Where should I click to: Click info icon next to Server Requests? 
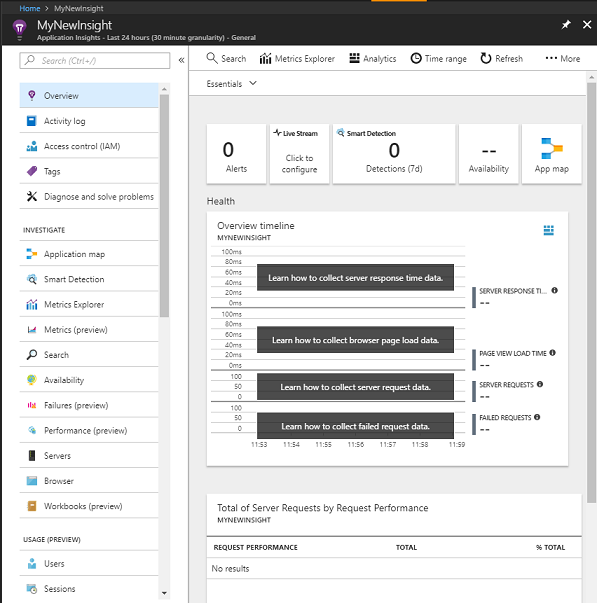pyautogui.click(x=540, y=384)
